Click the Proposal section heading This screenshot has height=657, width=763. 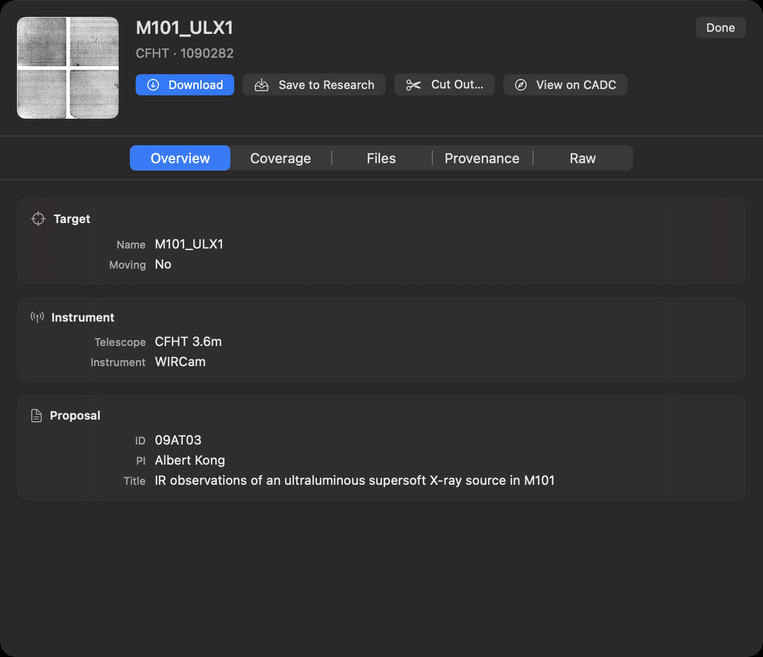75,416
